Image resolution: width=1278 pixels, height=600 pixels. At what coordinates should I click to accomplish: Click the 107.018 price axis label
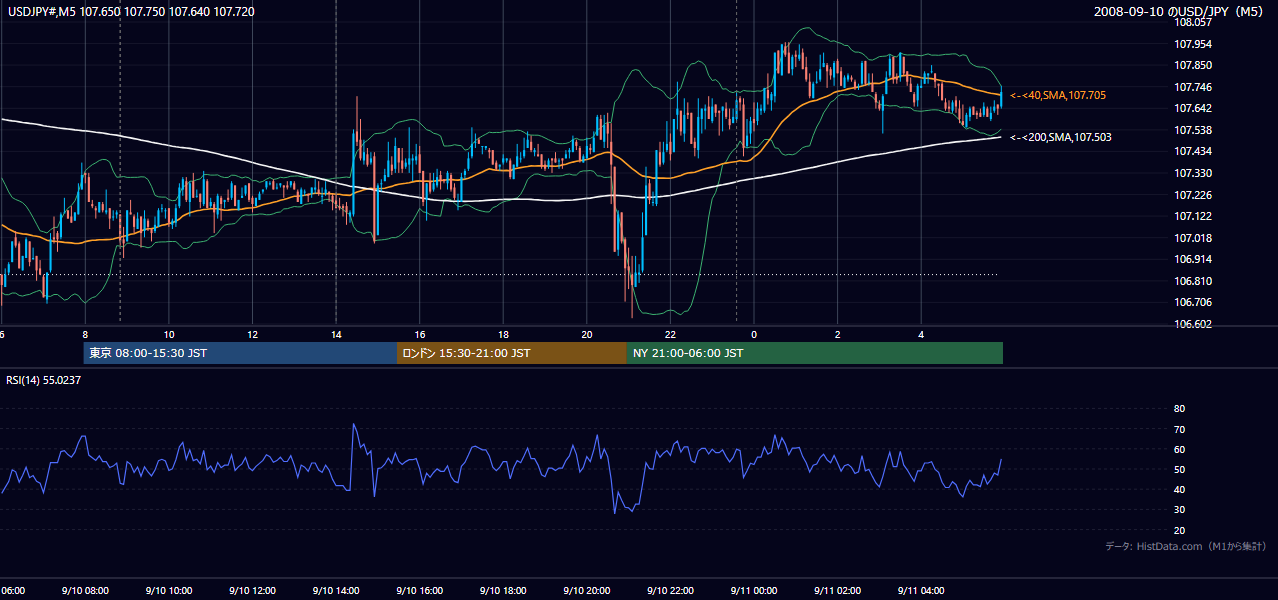pyautogui.click(x=1192, y=238)
